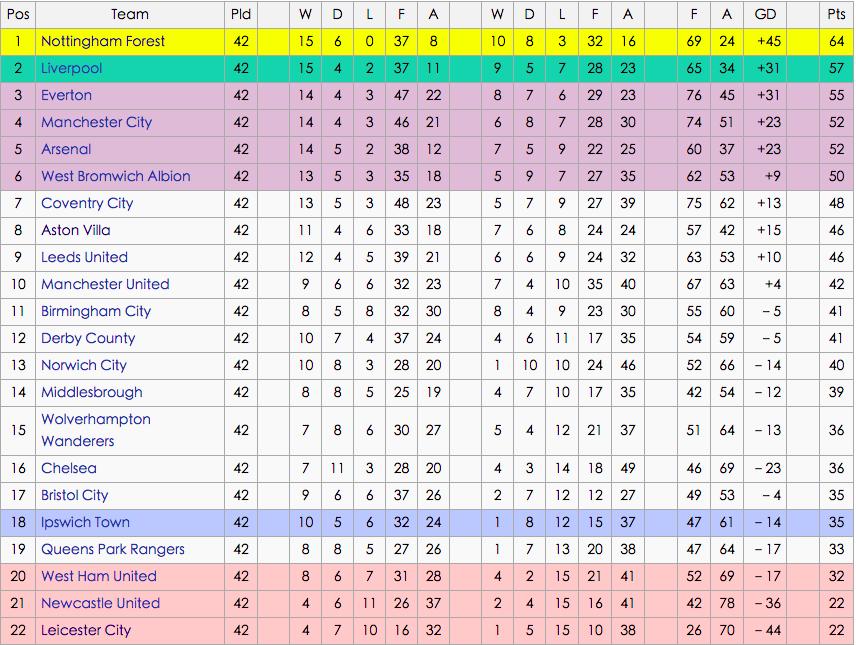Click the Chelsea team link
Image resolution: width=856 pixels, height=645 pixels.
point(69,468)
